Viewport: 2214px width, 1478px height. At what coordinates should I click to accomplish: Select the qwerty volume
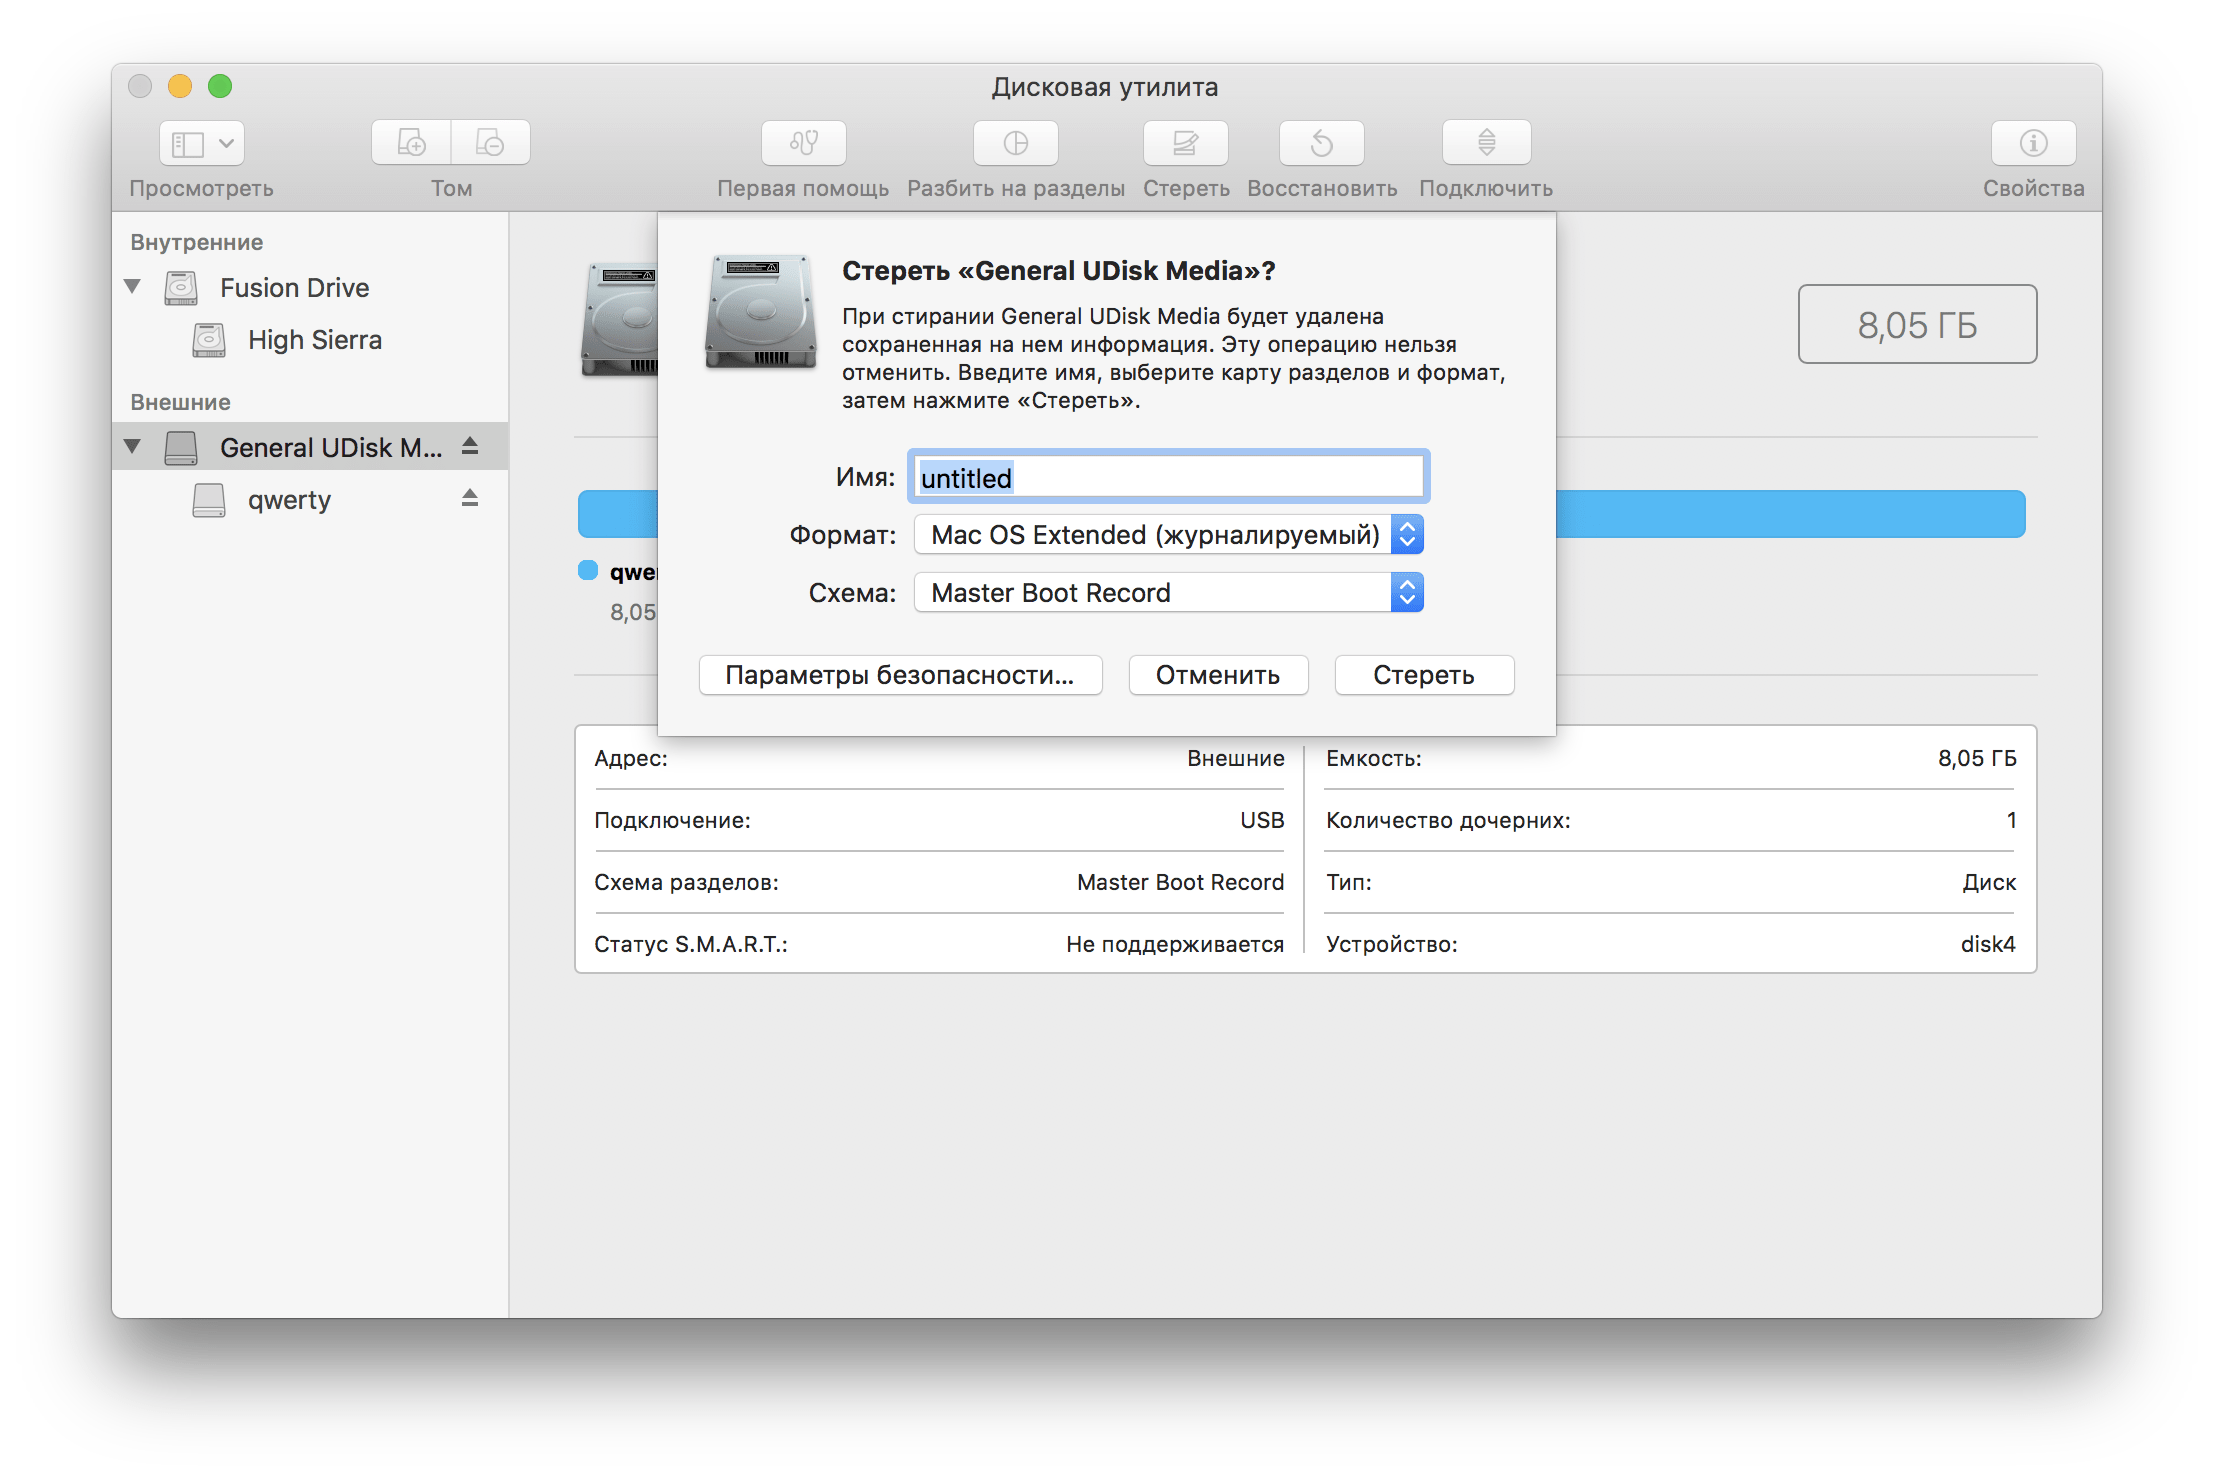310,499
